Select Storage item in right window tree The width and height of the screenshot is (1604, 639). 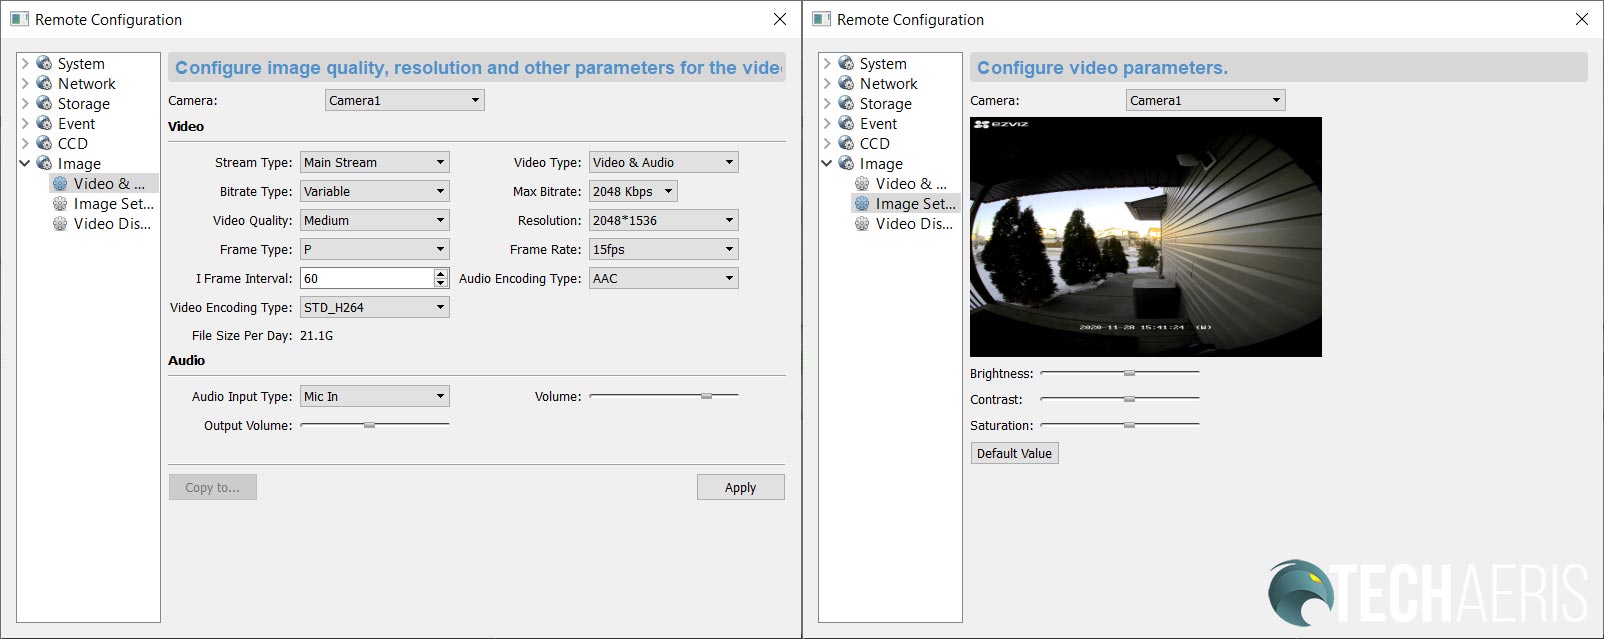885,103
